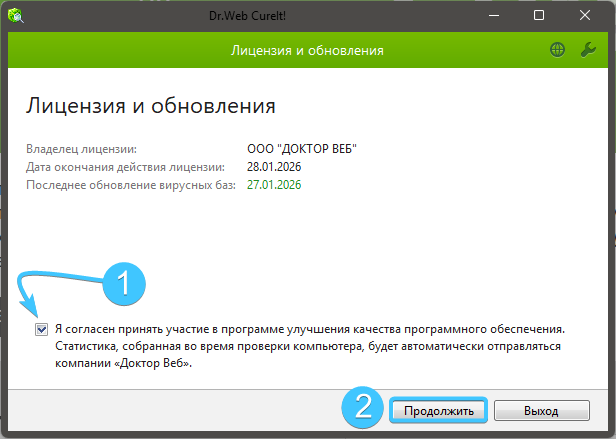Click the large "Лицензия и обновления" heading

(x=150, y=105)
